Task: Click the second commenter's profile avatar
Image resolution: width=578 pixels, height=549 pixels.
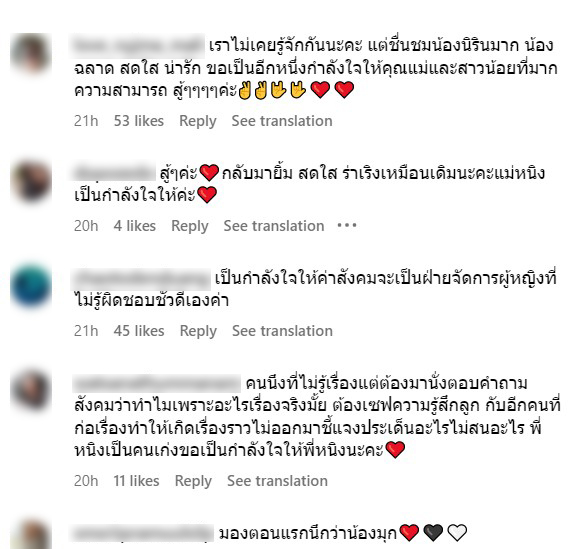Action: [x=31, y=181]
